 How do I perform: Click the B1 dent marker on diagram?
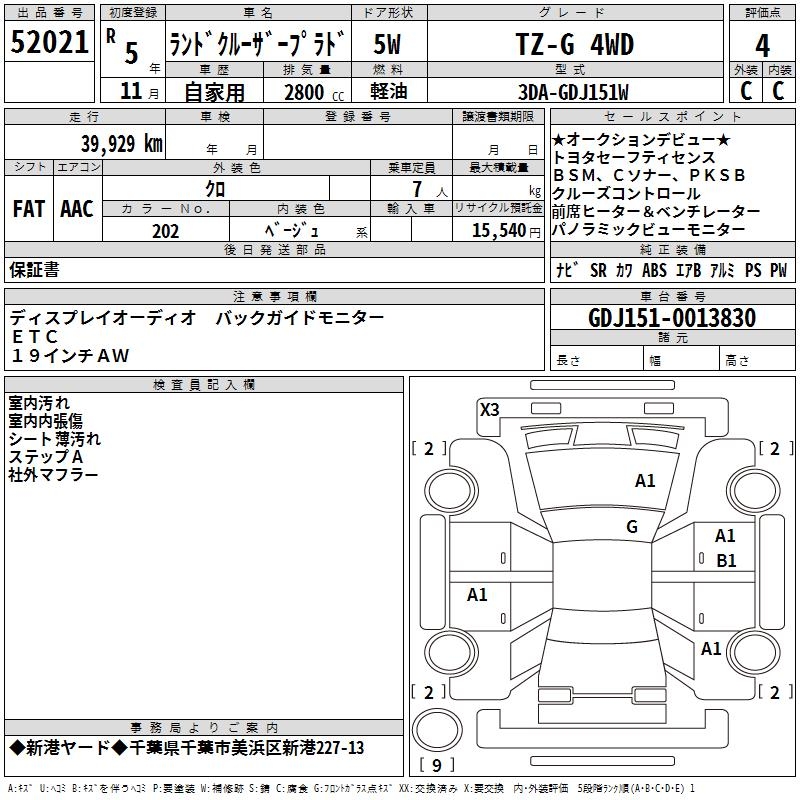[726, 561]
